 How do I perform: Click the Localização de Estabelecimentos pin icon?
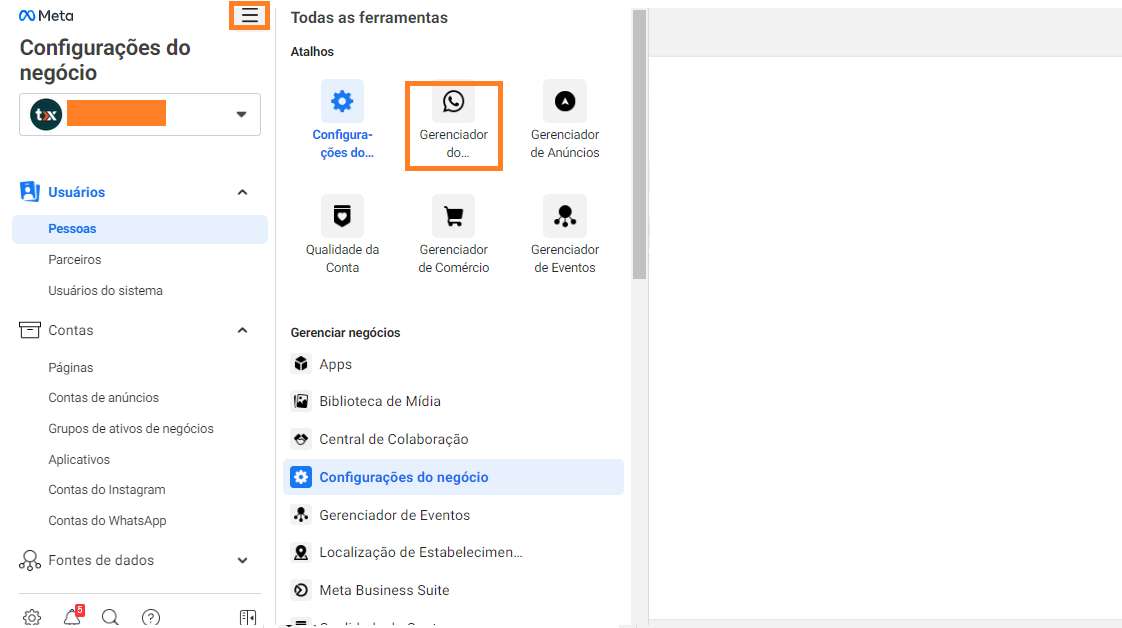pos(301,552)
